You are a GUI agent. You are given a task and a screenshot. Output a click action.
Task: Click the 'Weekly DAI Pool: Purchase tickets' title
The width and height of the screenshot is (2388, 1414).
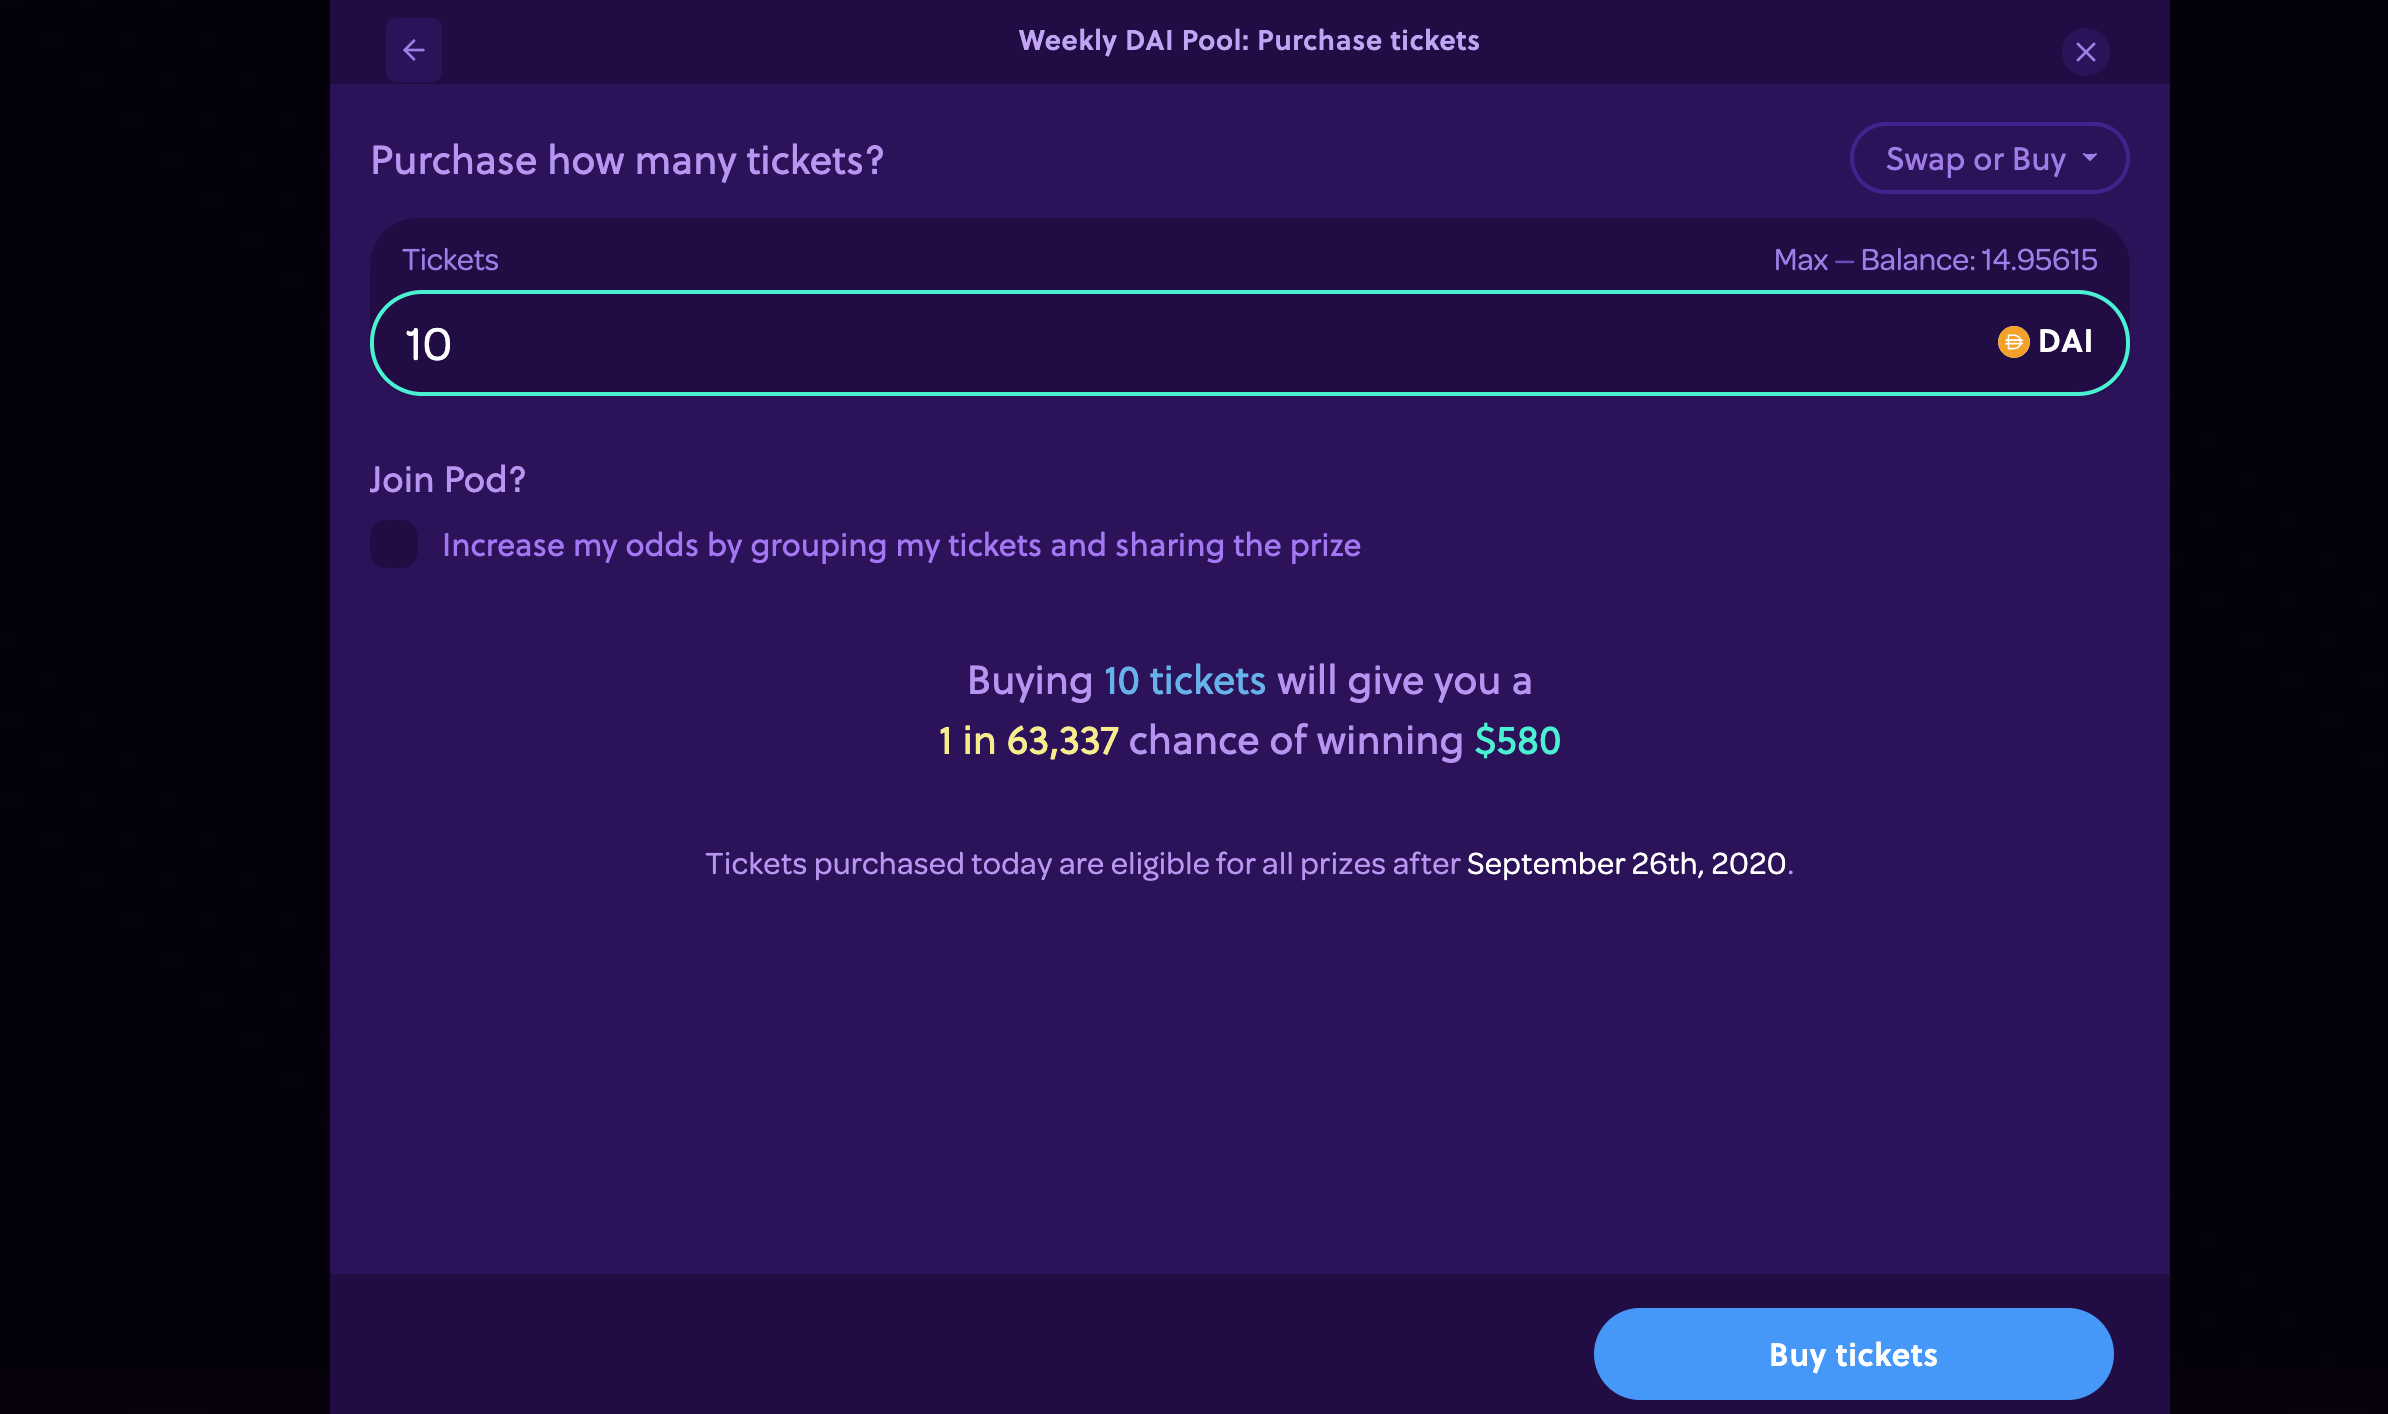tap(1248, 40)
